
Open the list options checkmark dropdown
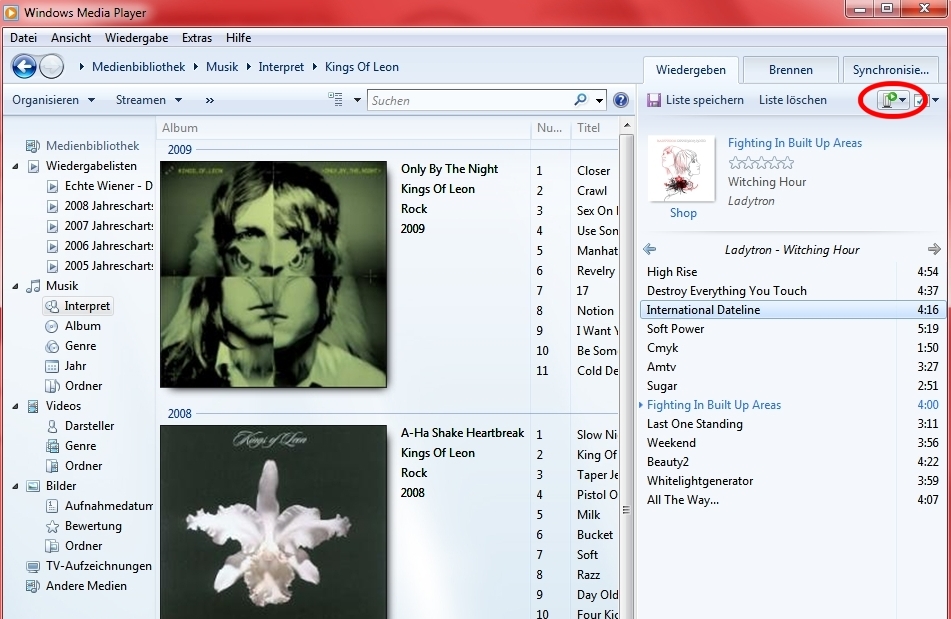[926, 100]
